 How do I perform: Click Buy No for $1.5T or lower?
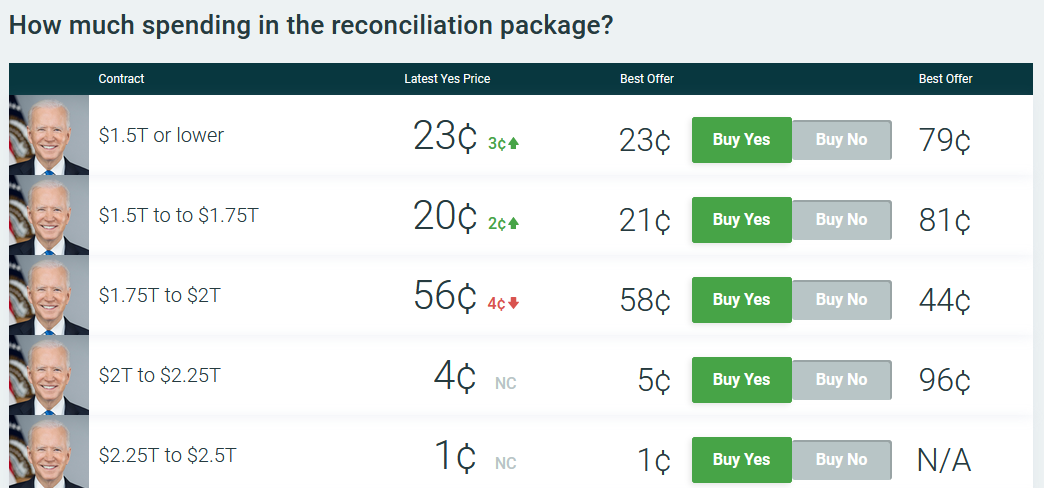coord(842,140)
